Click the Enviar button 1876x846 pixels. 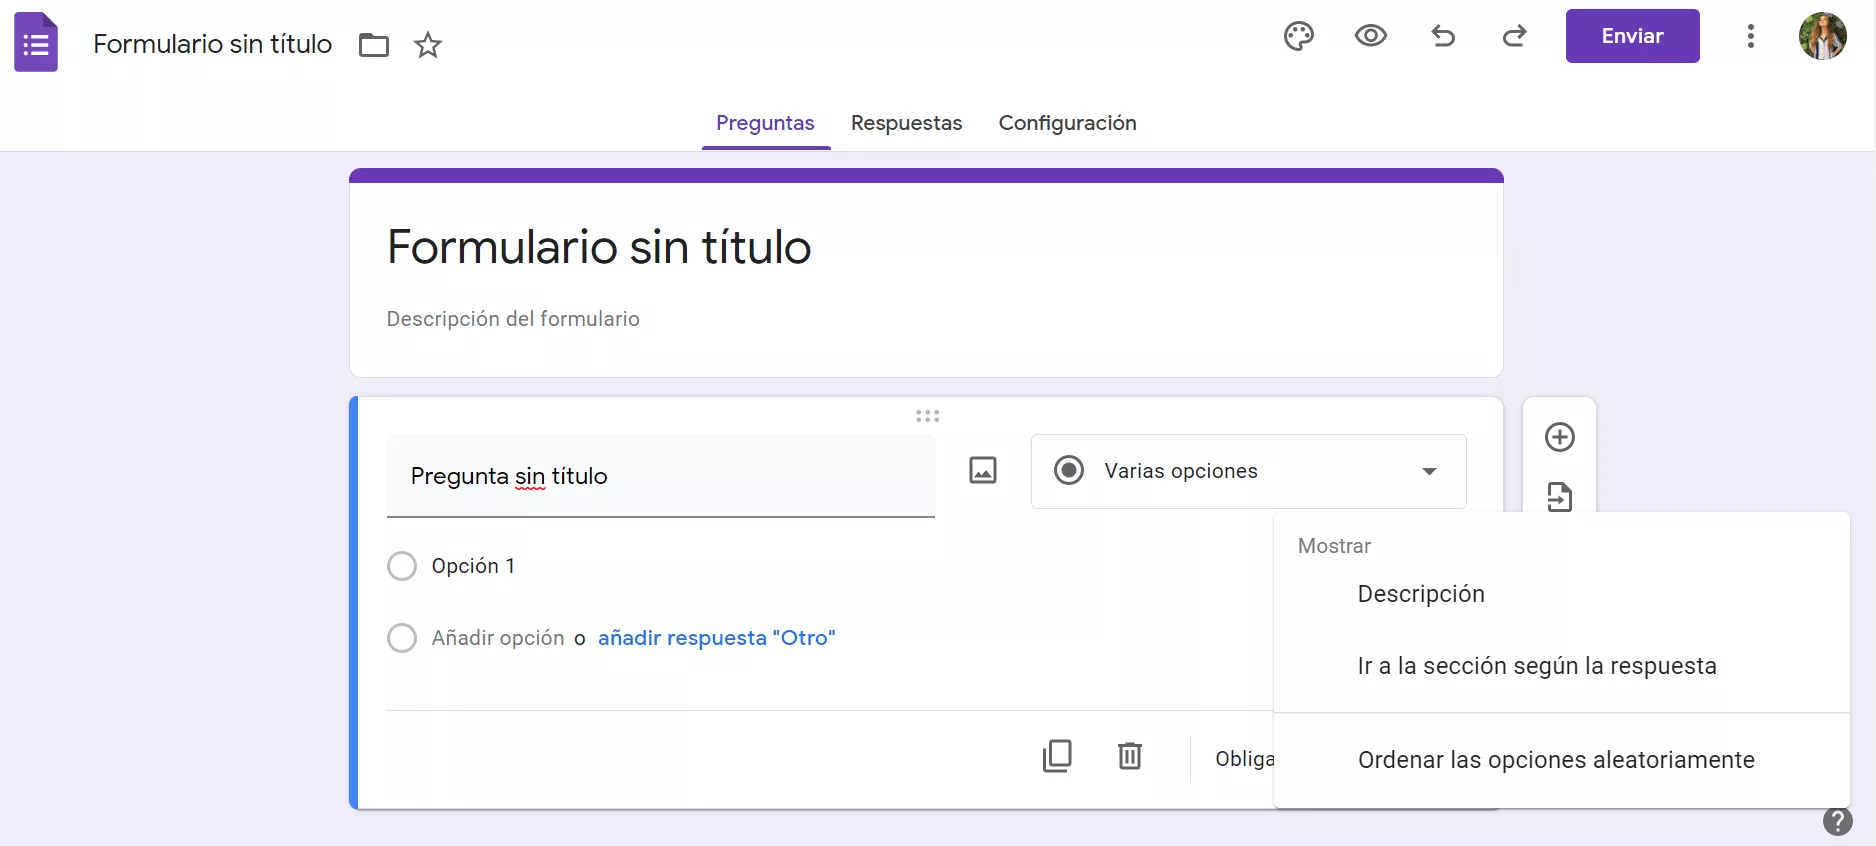(x=1633, y=36)
